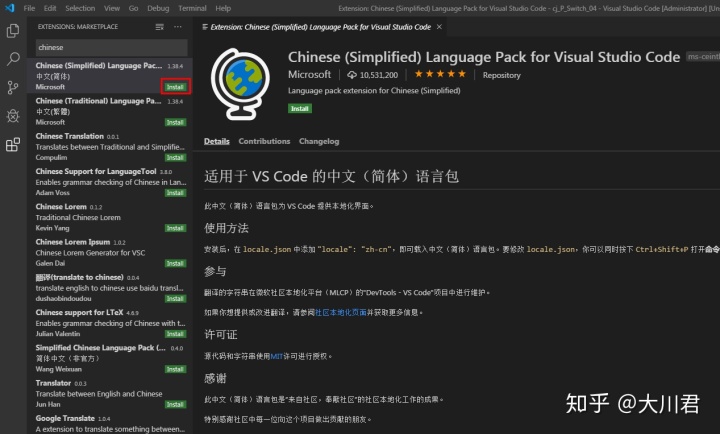The width and height of the screenshot is (720, 434).
Task: Open the Source Control view
Action: pyautogui.click(x=13, y=87)
